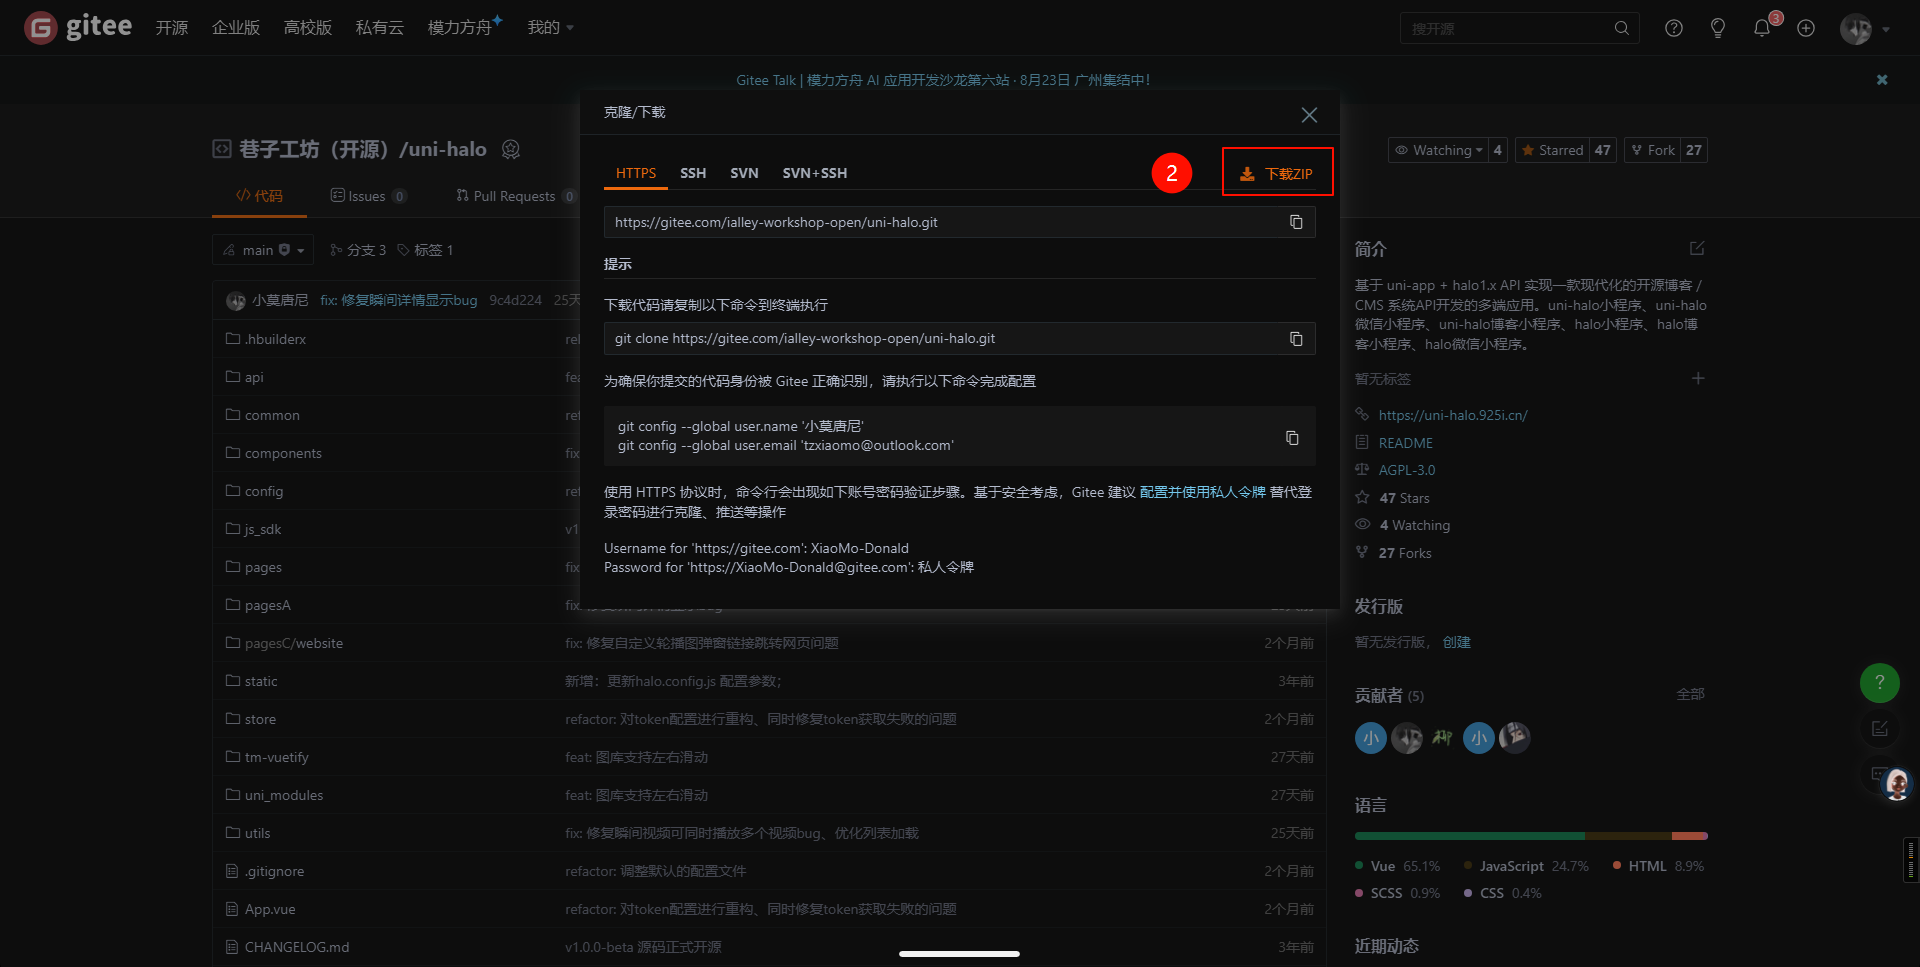Open the help question-mark icon in header
Image resolution: width=1920 pixels, height=967 pixels.
(1674, 28)
